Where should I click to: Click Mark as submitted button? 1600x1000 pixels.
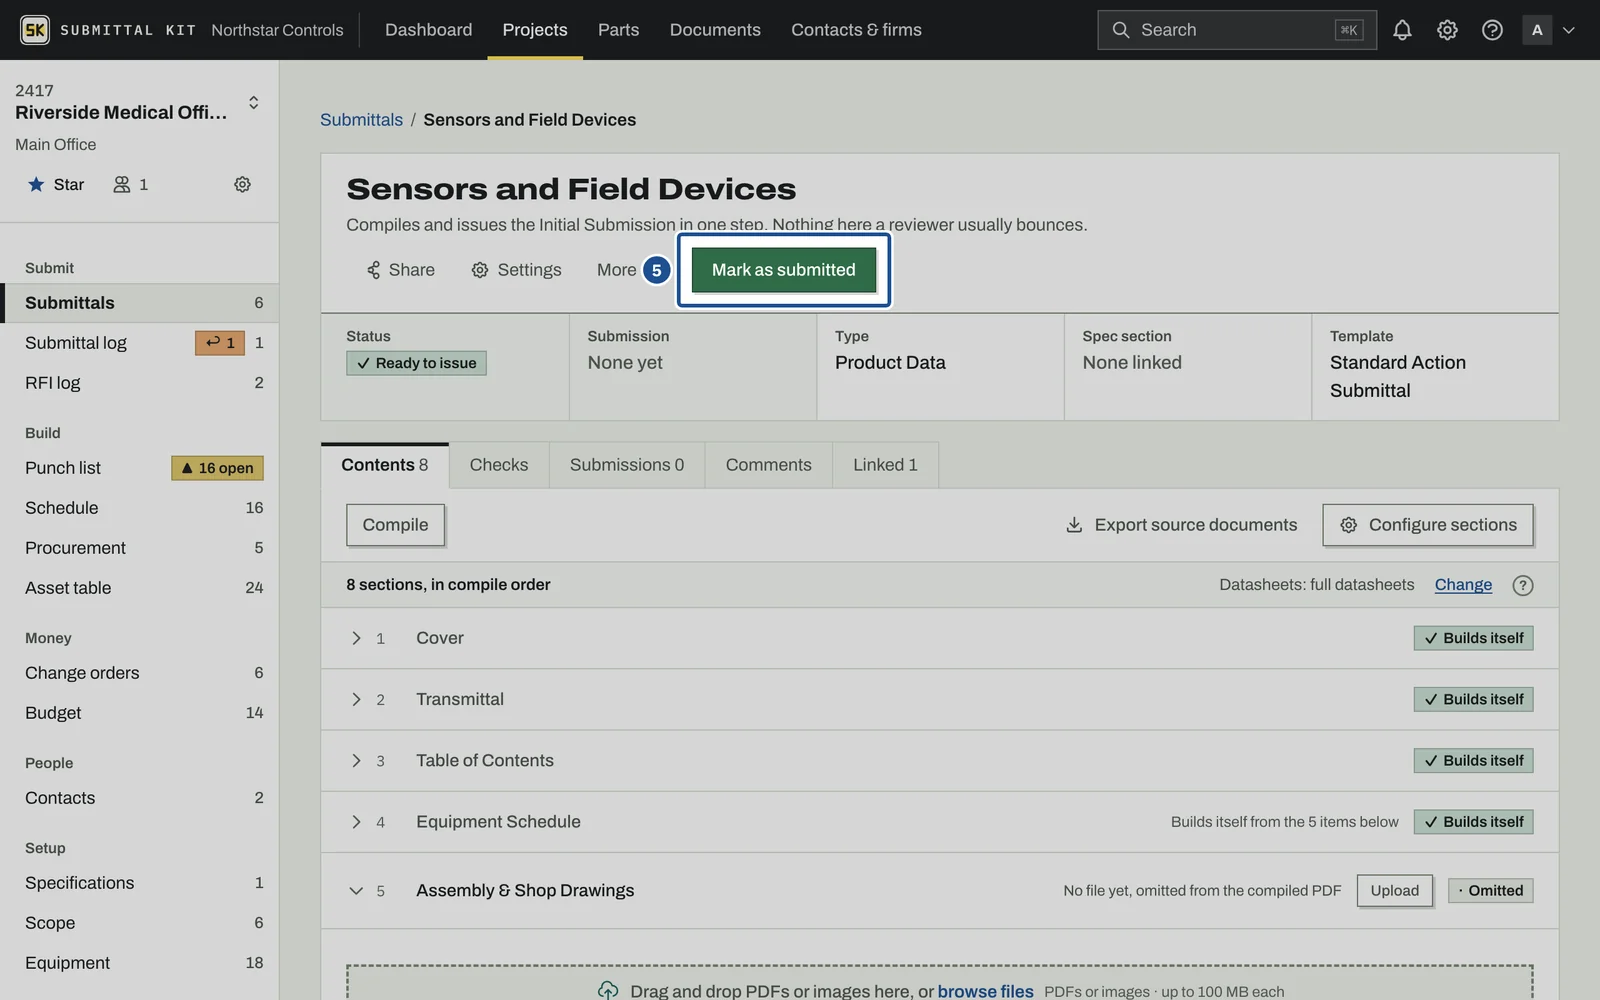pos(784,270)
